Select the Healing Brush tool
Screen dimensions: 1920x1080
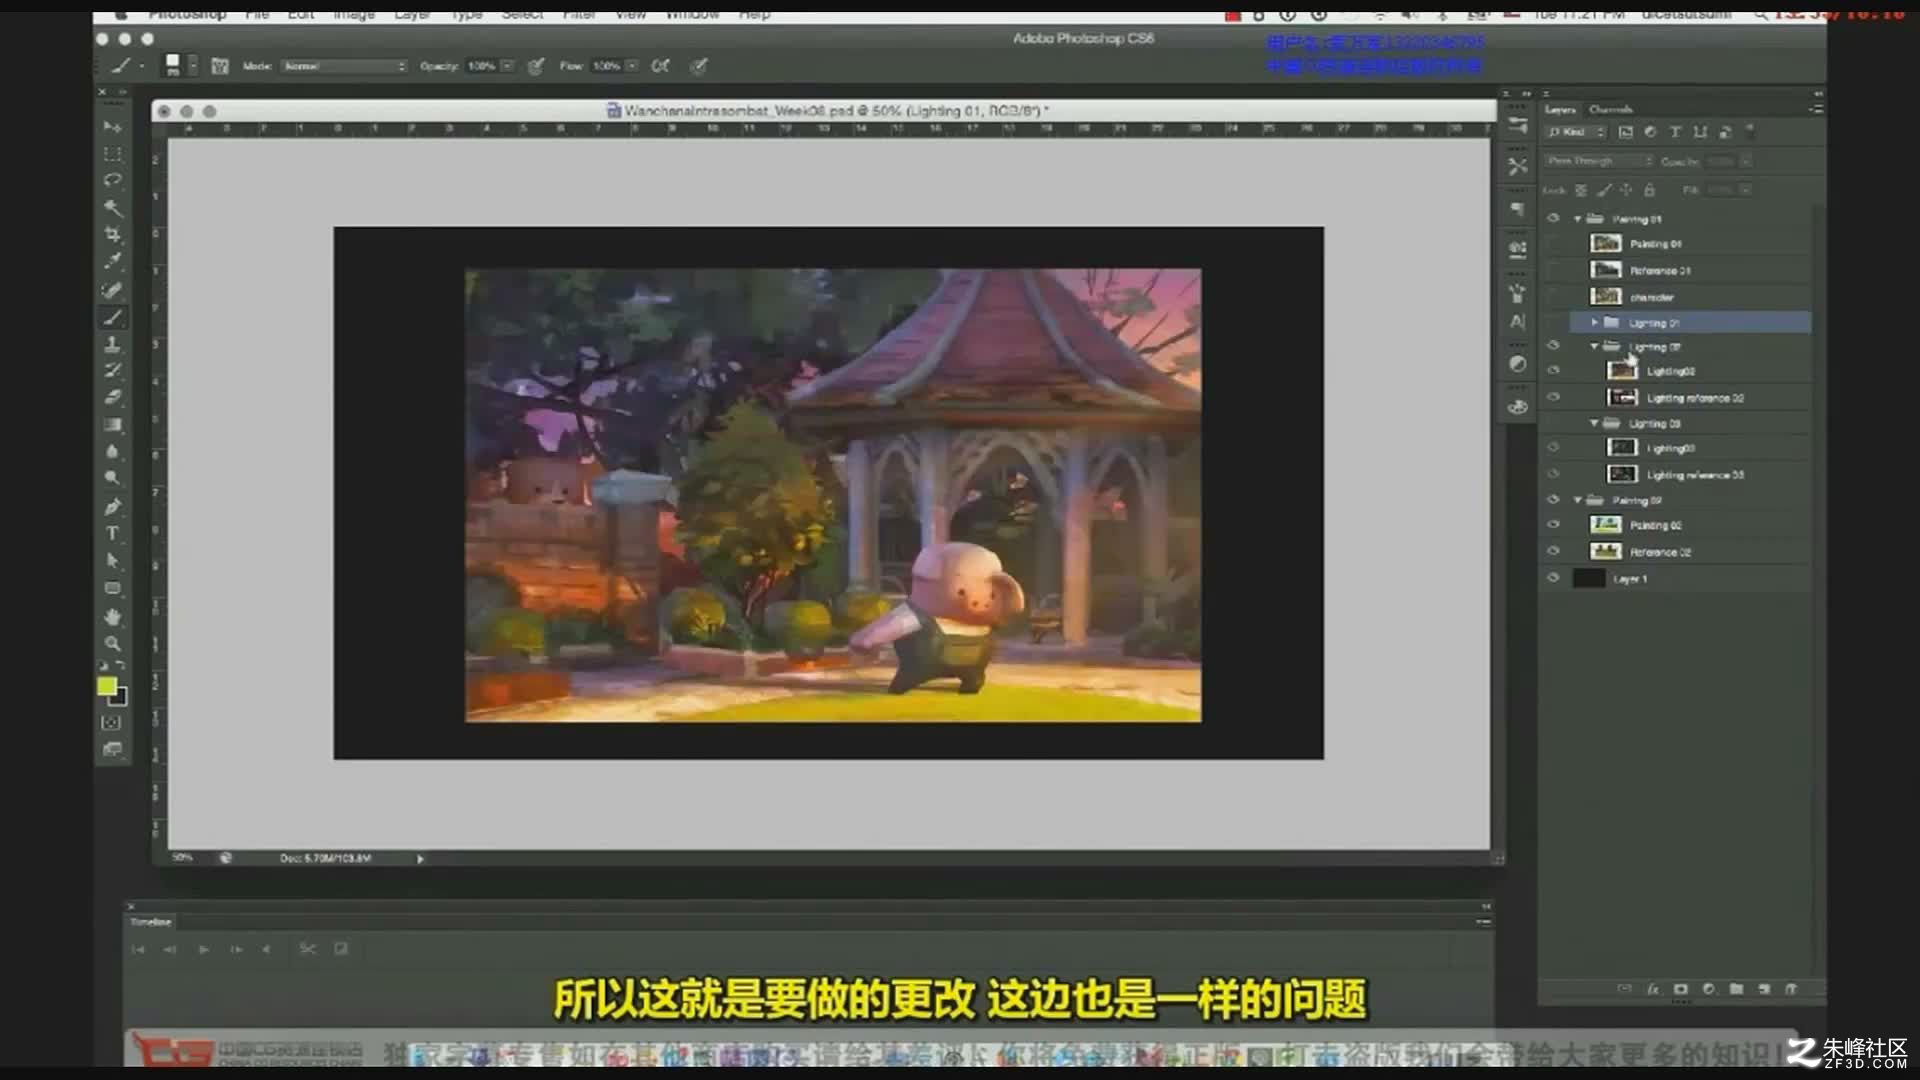pyautogui.click(x=112, y=290)
